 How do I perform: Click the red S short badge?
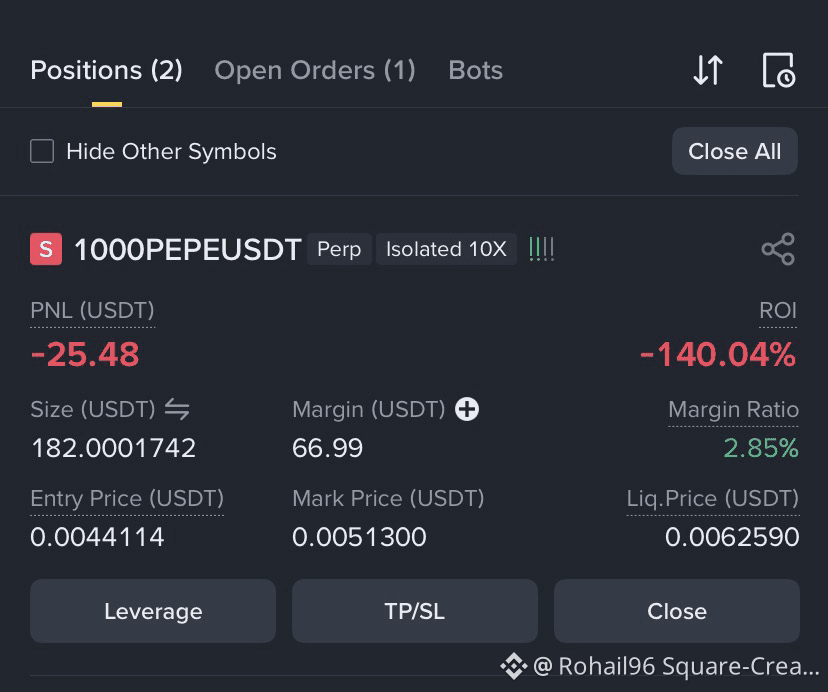click(x=46, y=249)
